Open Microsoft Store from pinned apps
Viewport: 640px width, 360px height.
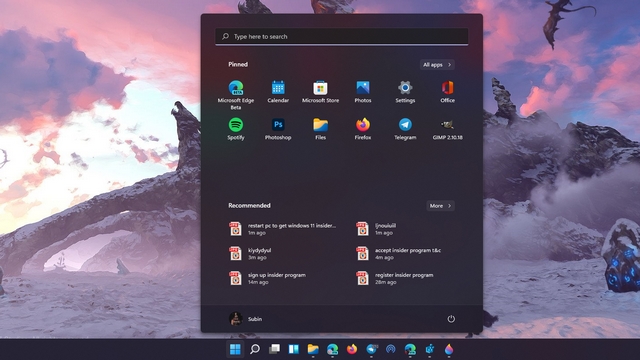pyautogui.click(x=320, y=92)
